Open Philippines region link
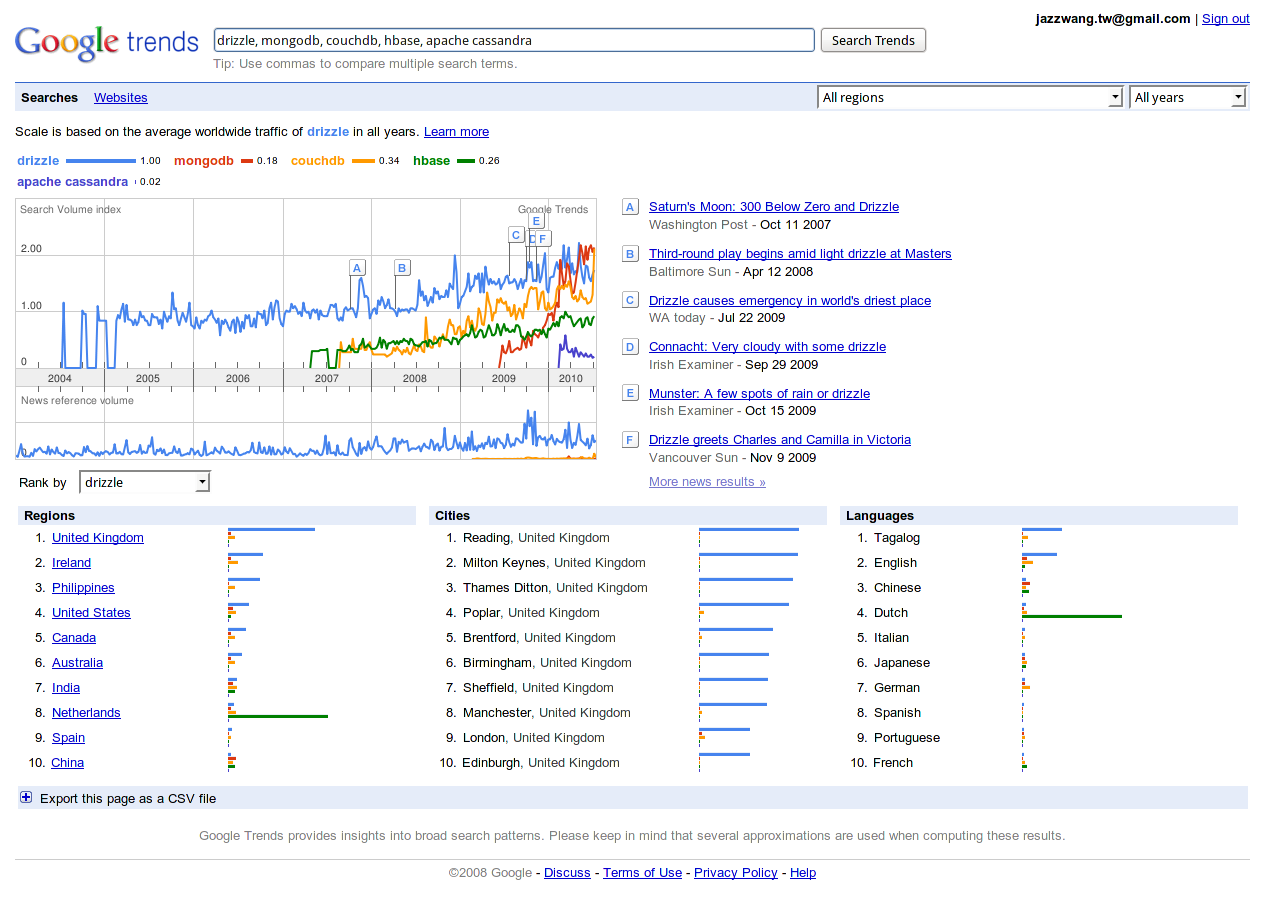Image resolution: width=1265 pixels, height=904 pixels. pos(83,588)
